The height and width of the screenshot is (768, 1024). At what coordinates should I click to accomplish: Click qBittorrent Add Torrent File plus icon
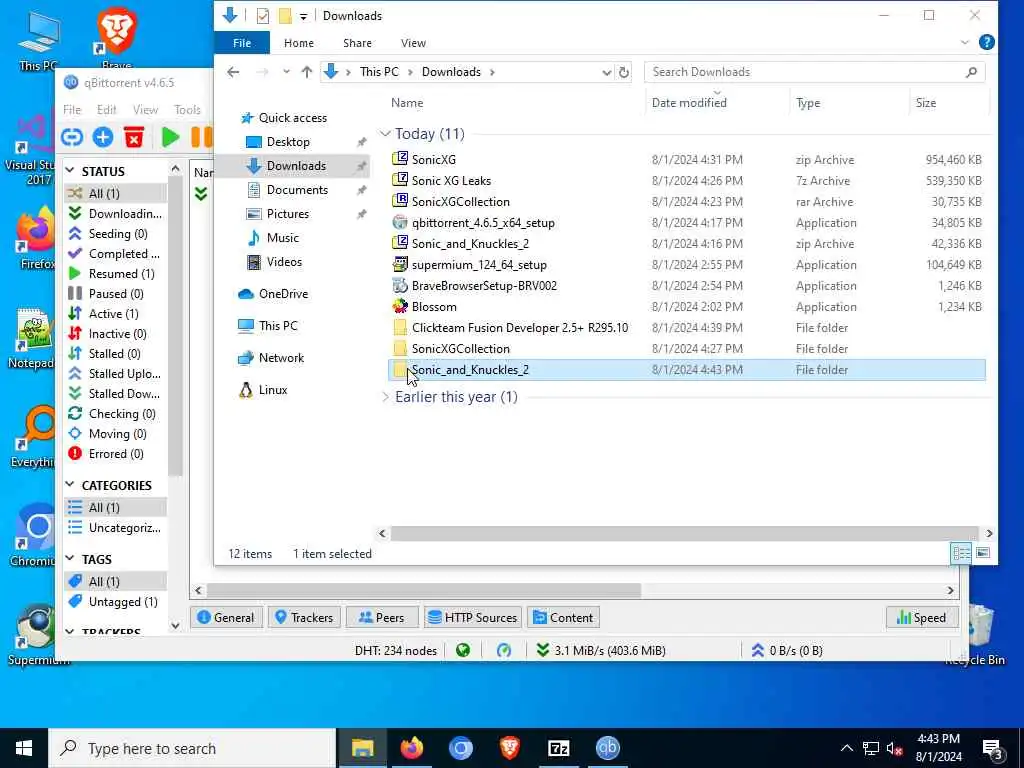(x=103, y=137)
